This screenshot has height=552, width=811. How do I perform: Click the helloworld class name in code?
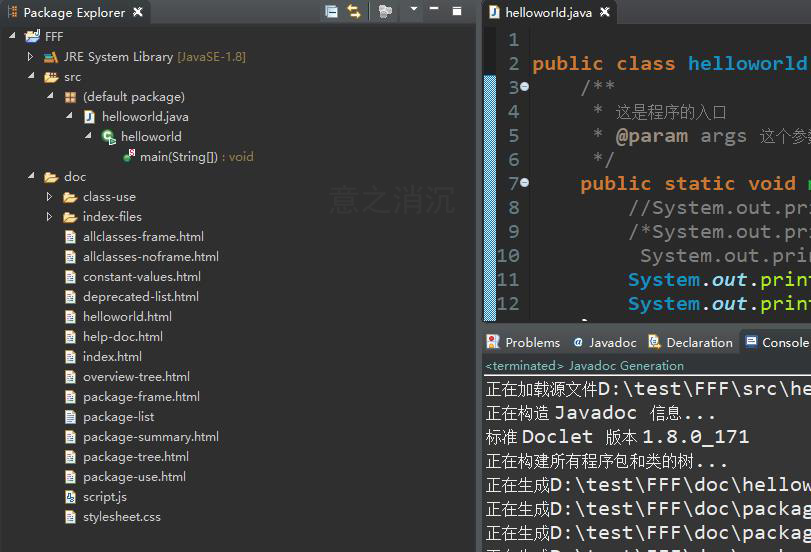point(747,63)
